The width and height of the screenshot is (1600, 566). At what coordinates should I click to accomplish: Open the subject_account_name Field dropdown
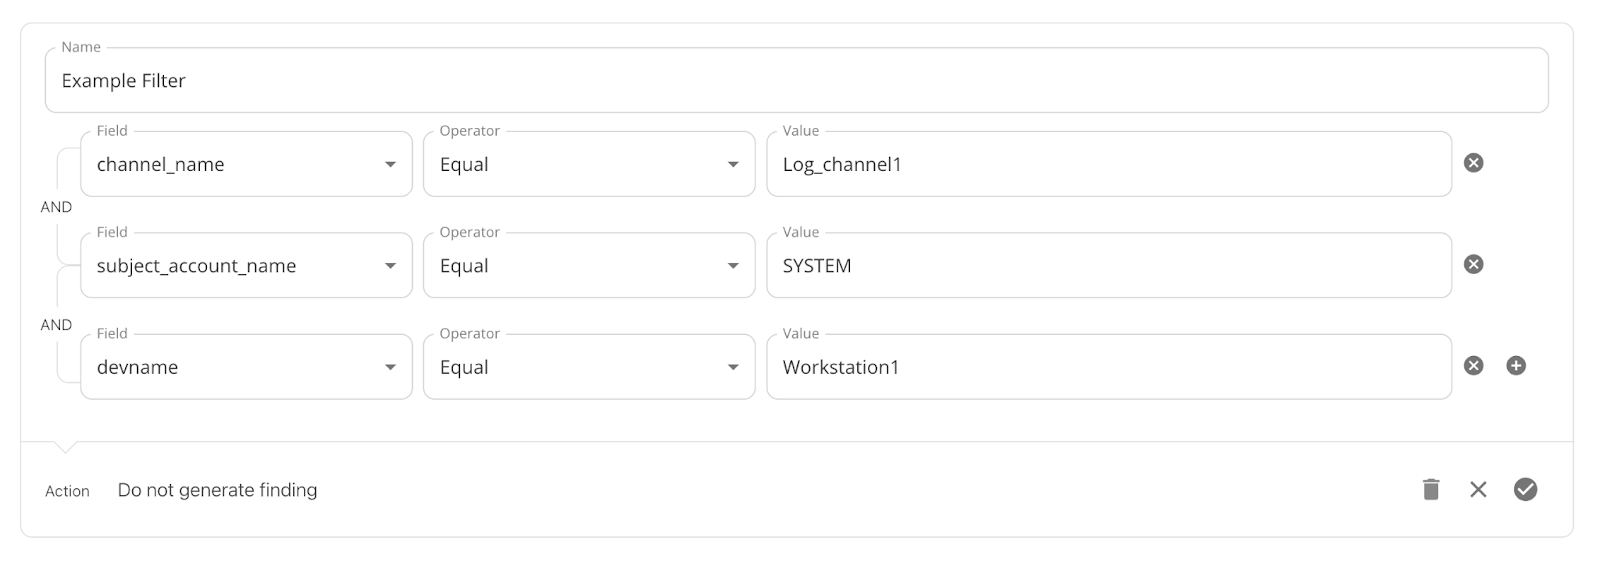246,265
